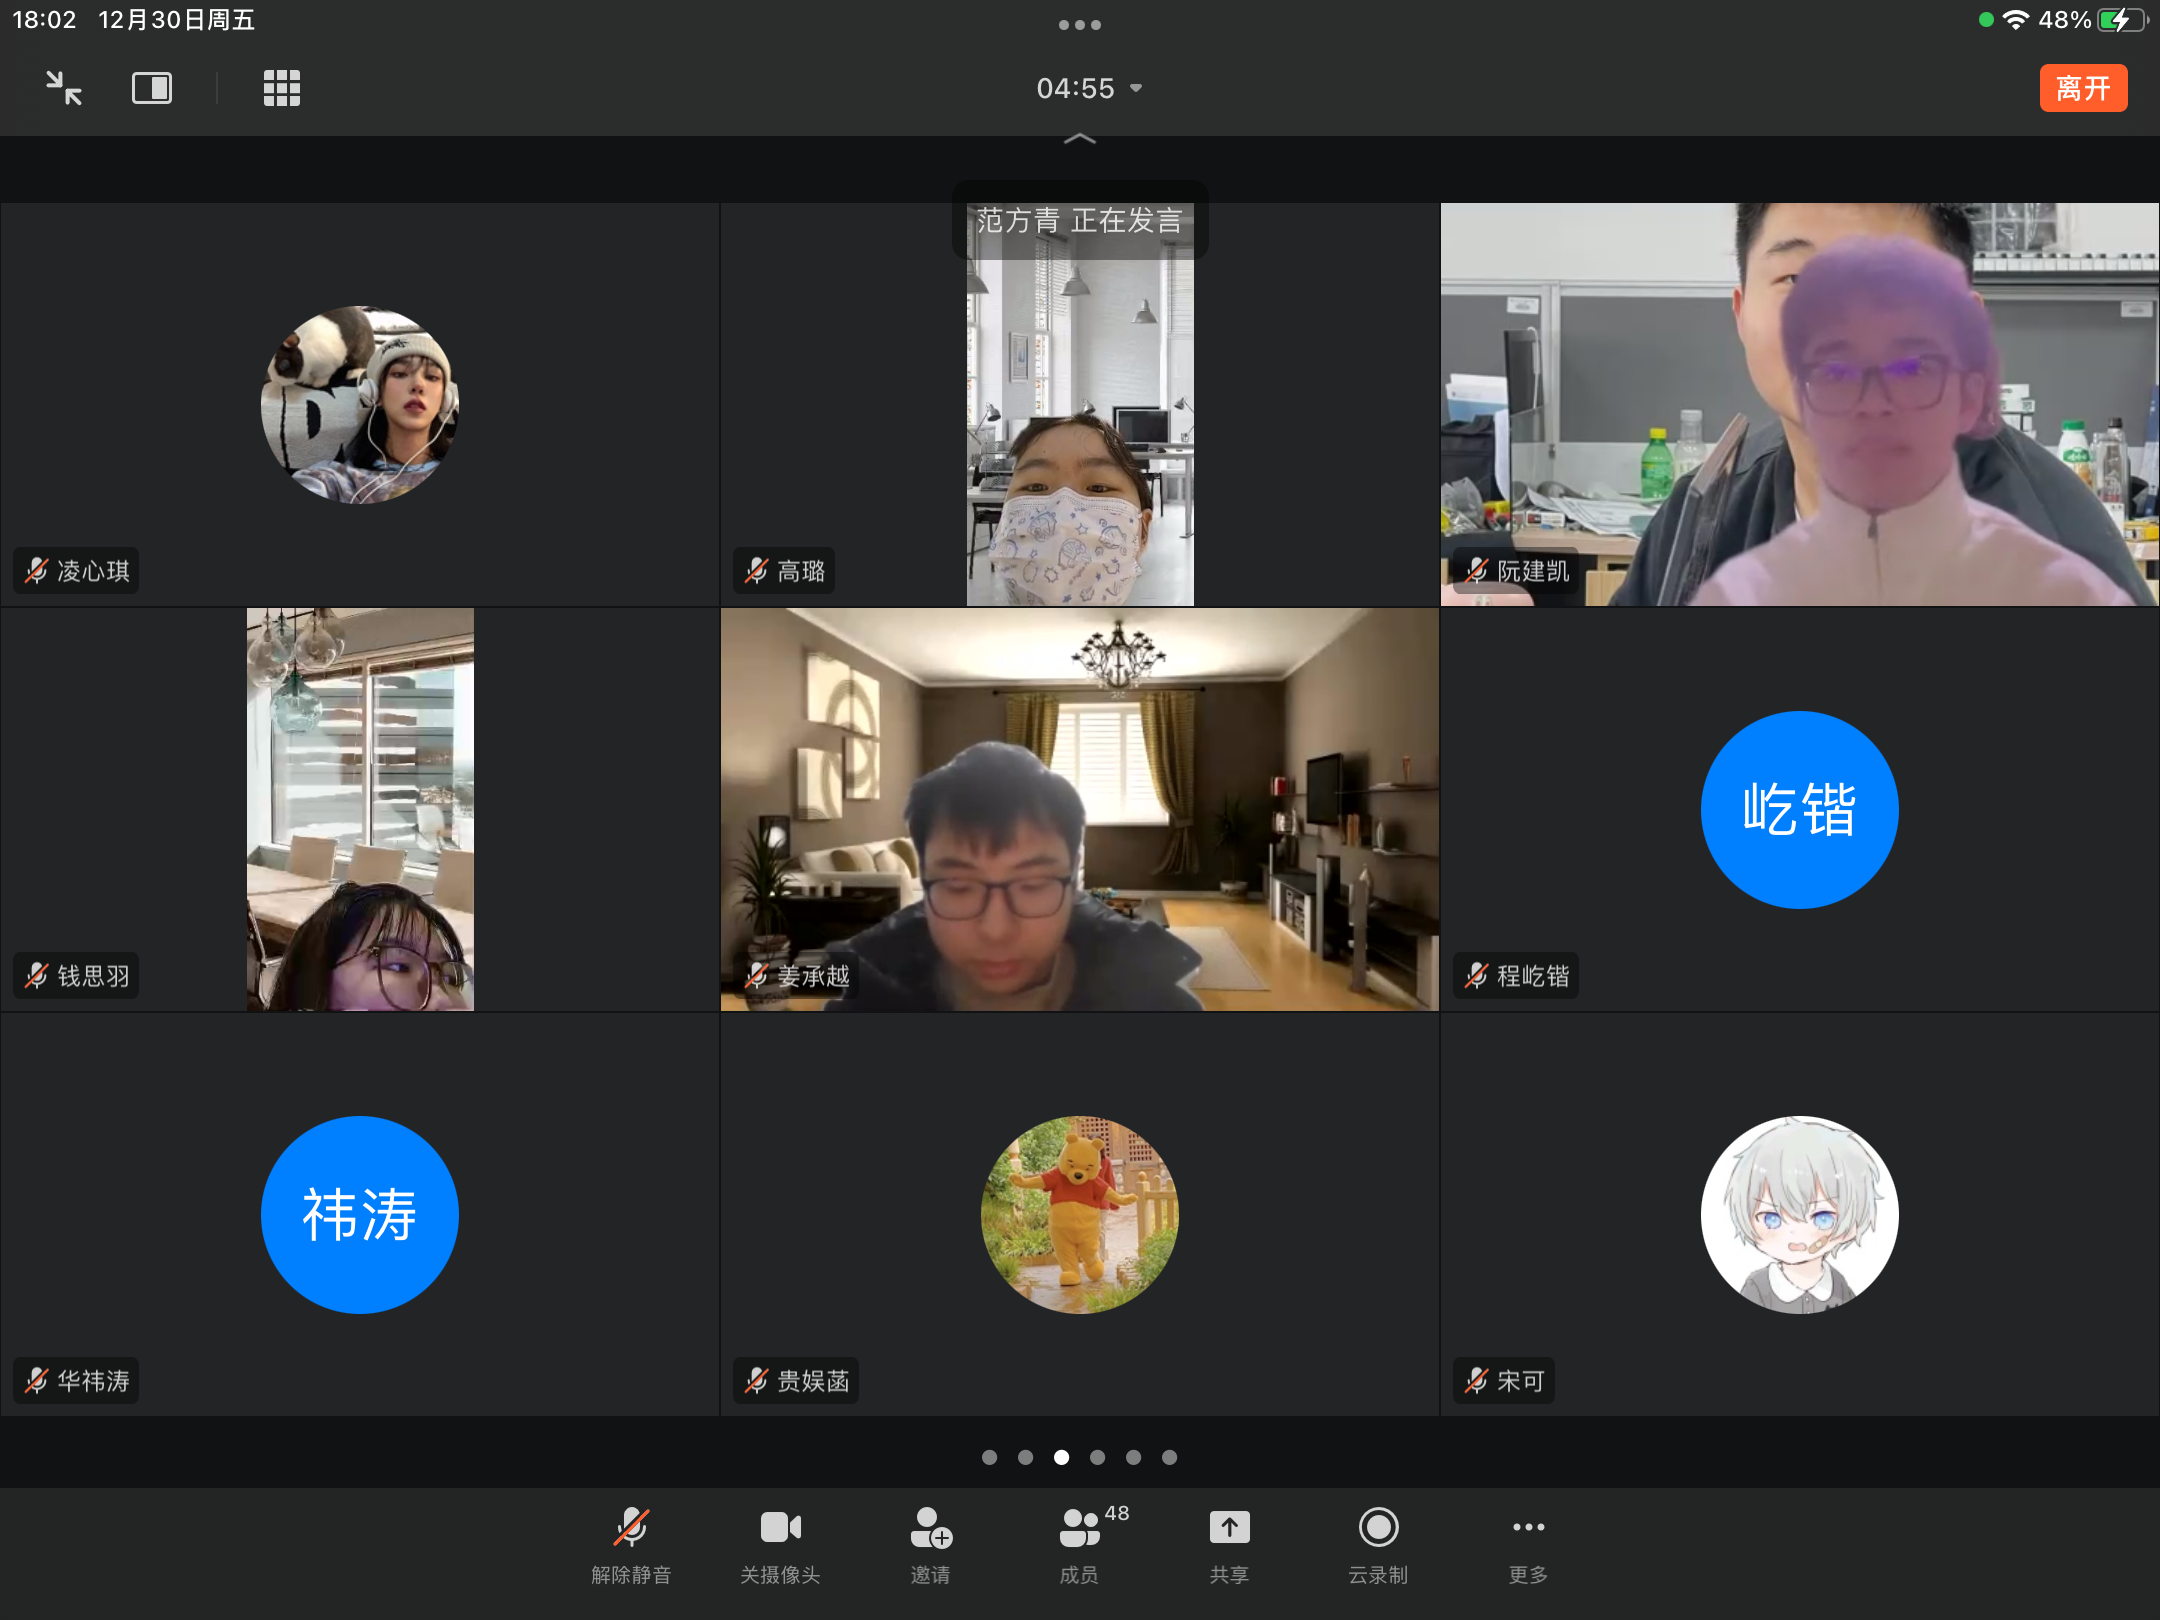Tap the blue 祎涛 avatar circle

(x=360, y=1215)
